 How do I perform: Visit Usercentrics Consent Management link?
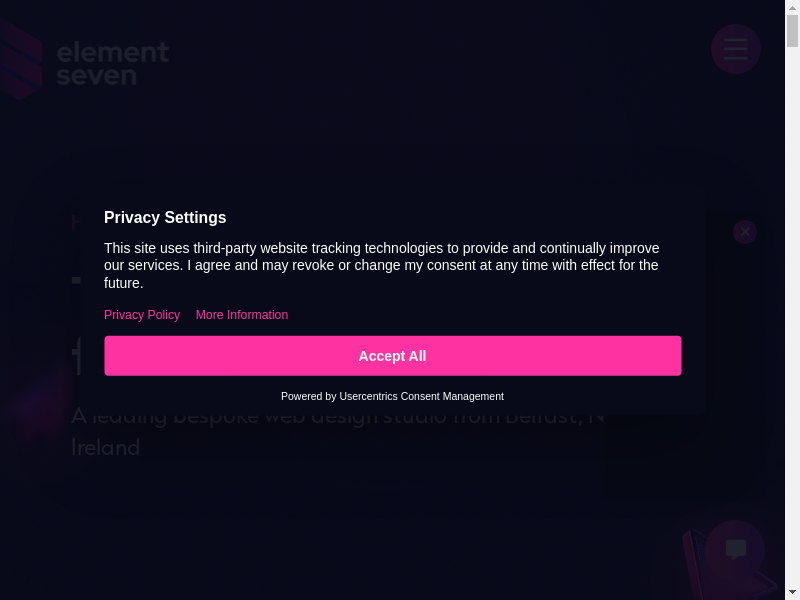click(421, 397)
